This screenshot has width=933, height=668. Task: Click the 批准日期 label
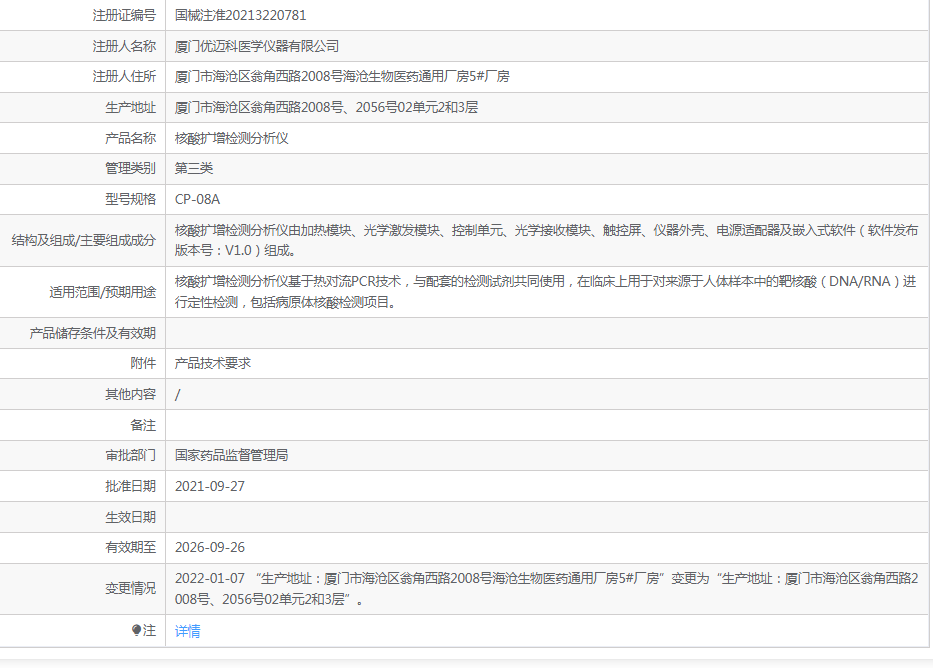coord(131,487)
